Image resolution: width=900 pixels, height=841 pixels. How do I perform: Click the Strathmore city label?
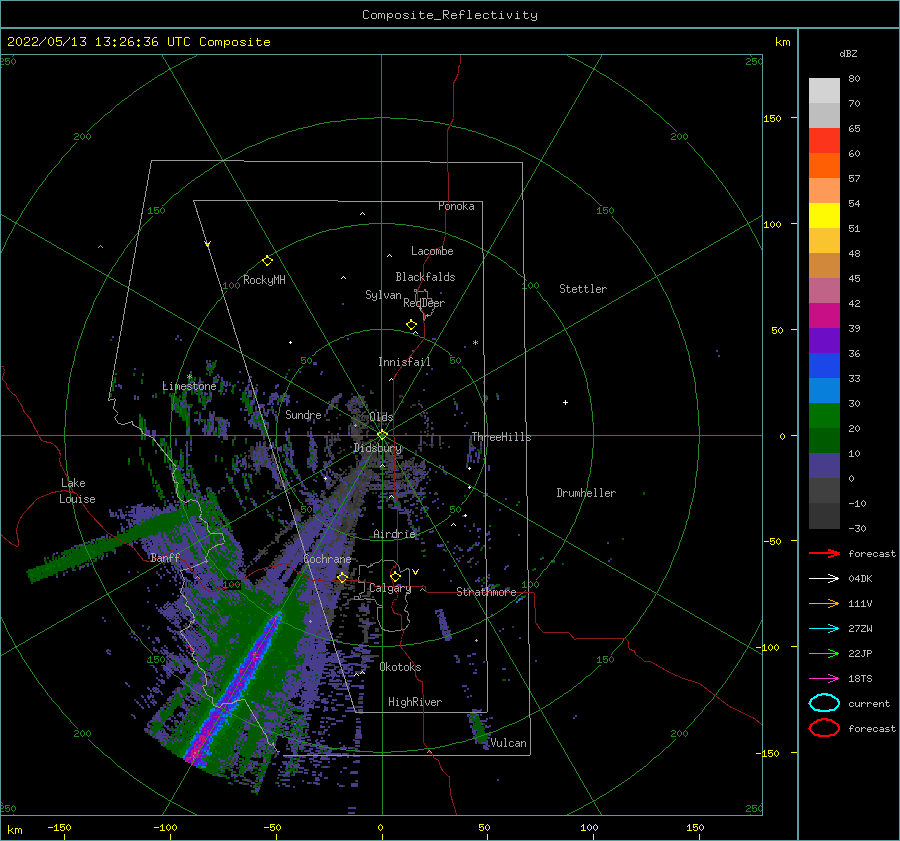pos(486,592)
